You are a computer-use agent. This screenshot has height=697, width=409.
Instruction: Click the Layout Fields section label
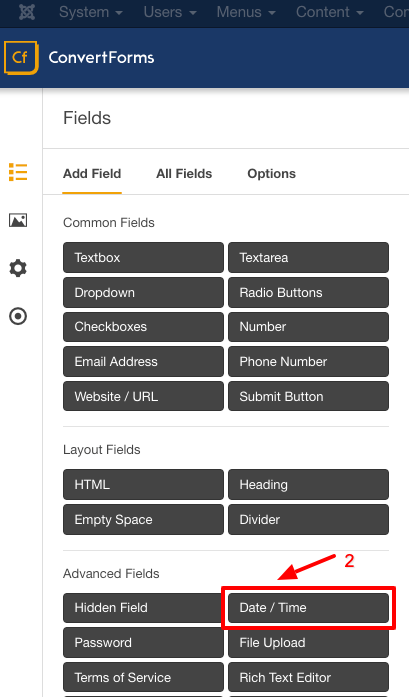click(x=102, y=450)
